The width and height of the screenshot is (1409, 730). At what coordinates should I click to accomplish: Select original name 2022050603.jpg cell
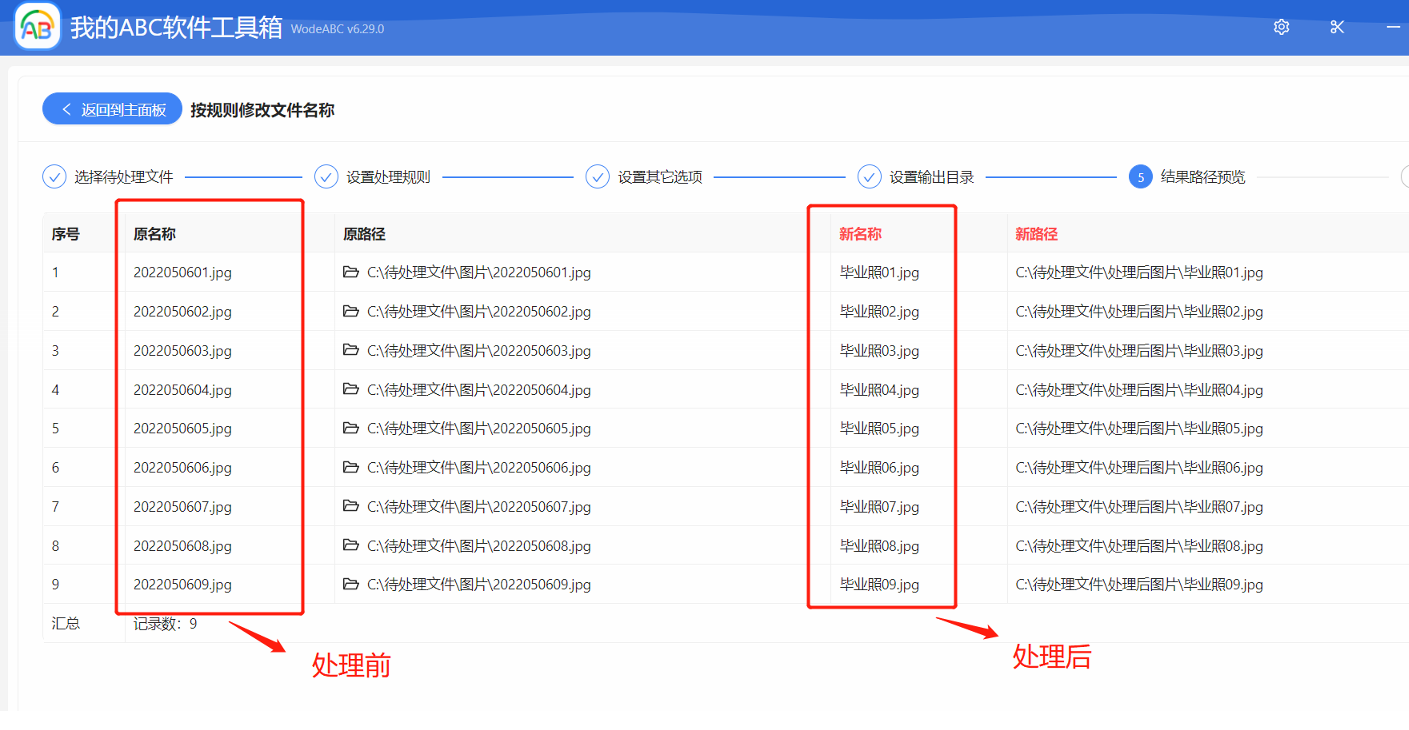point(182,350)
